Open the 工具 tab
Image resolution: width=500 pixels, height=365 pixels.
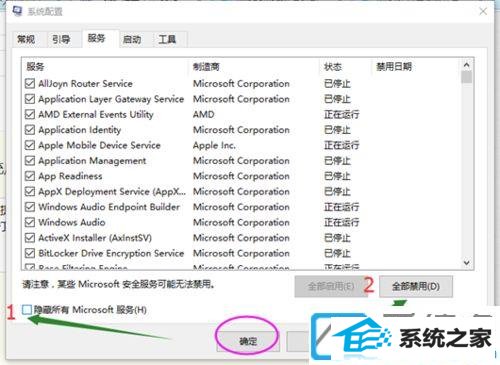(x=167, y=40)
